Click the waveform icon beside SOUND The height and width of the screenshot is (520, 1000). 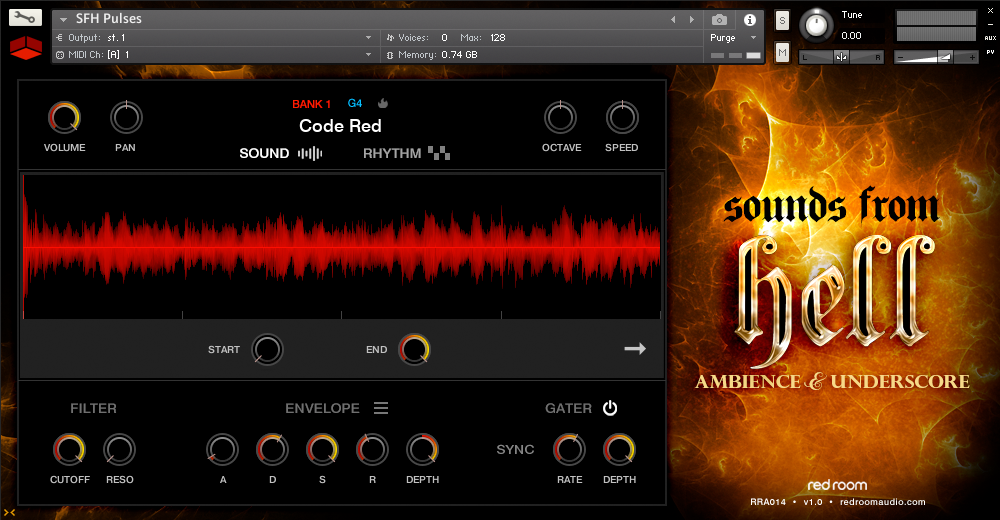coord(310,153)
